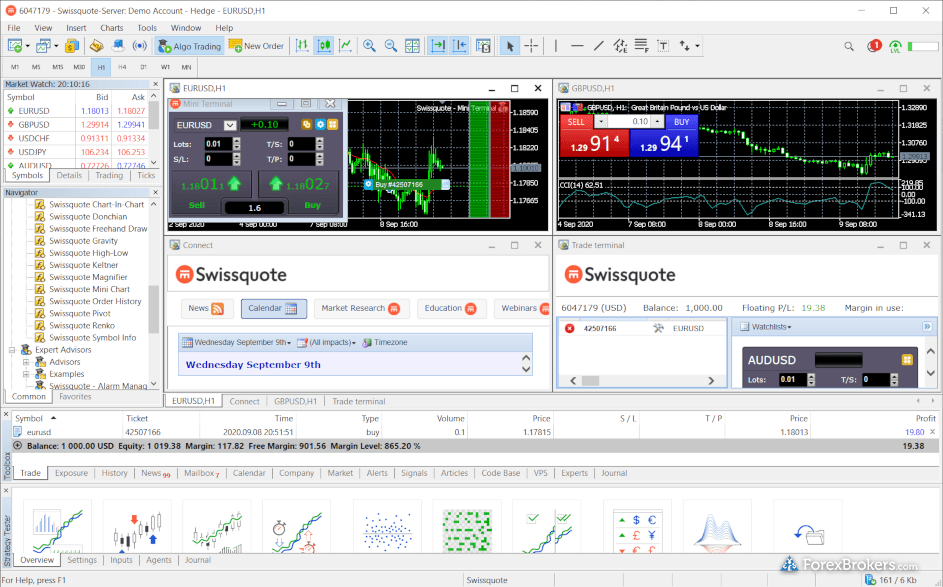Viewport: 943px width, 587px height.
Task: Switch chart to bar chart mode
Action: coord(303,46)
